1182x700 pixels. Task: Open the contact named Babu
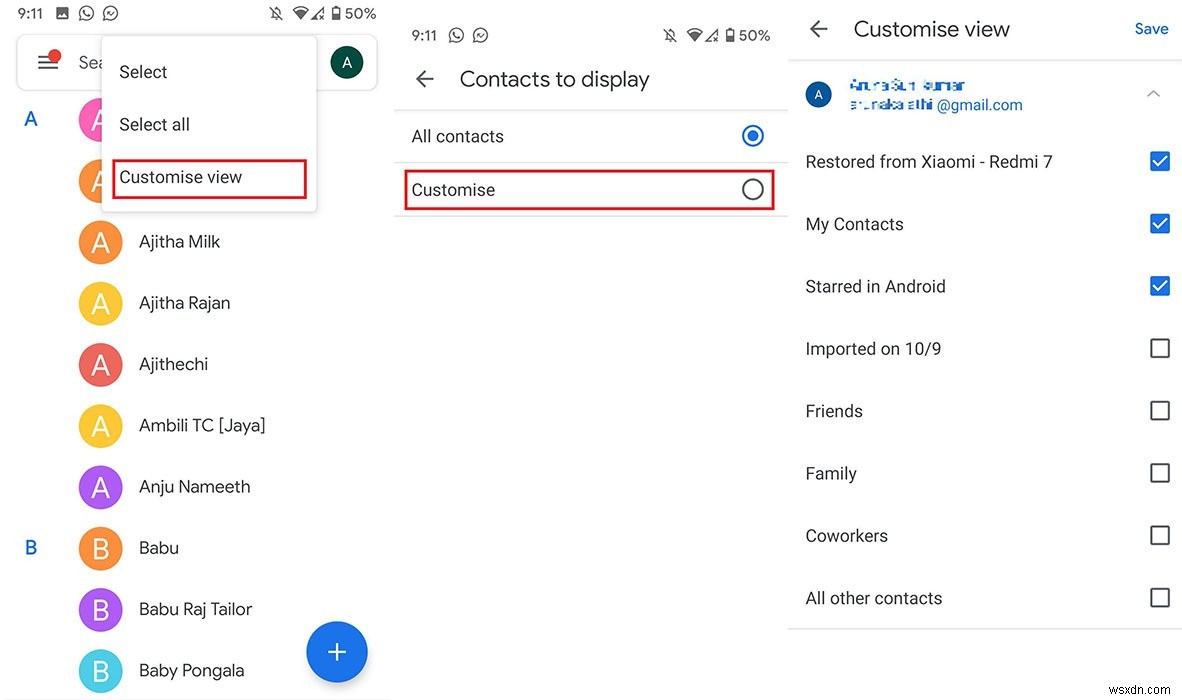tap(158, 547)
